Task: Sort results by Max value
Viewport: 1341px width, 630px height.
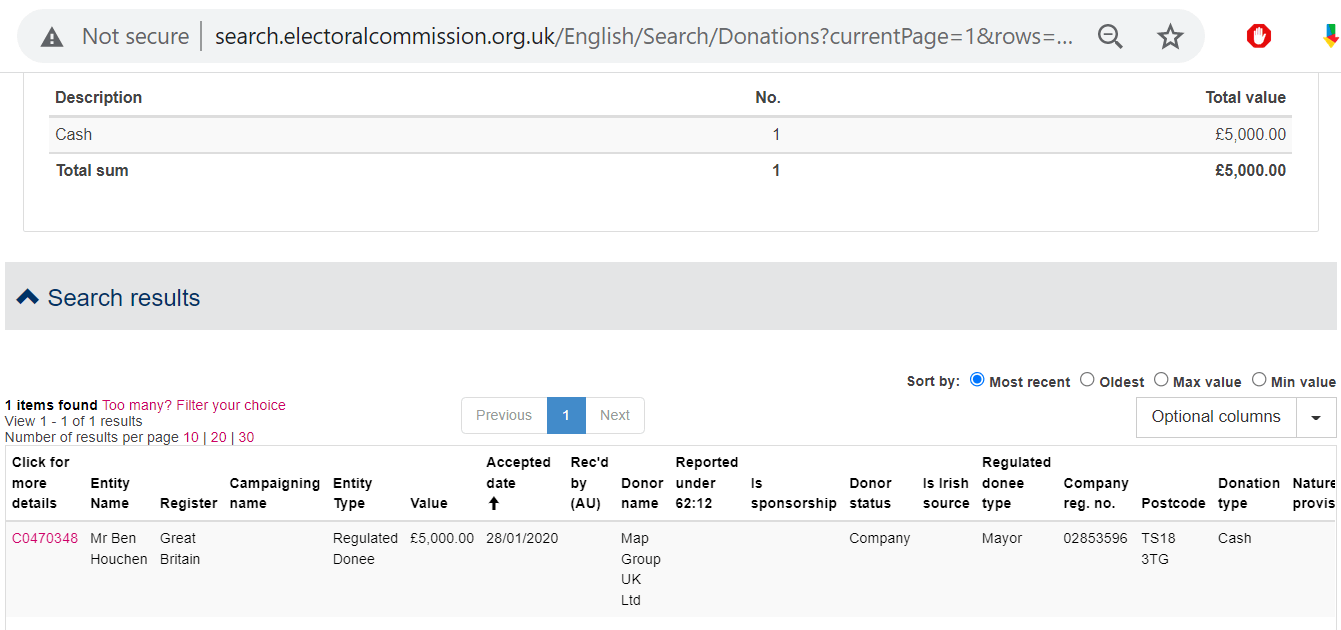Action: [1161, 380]
